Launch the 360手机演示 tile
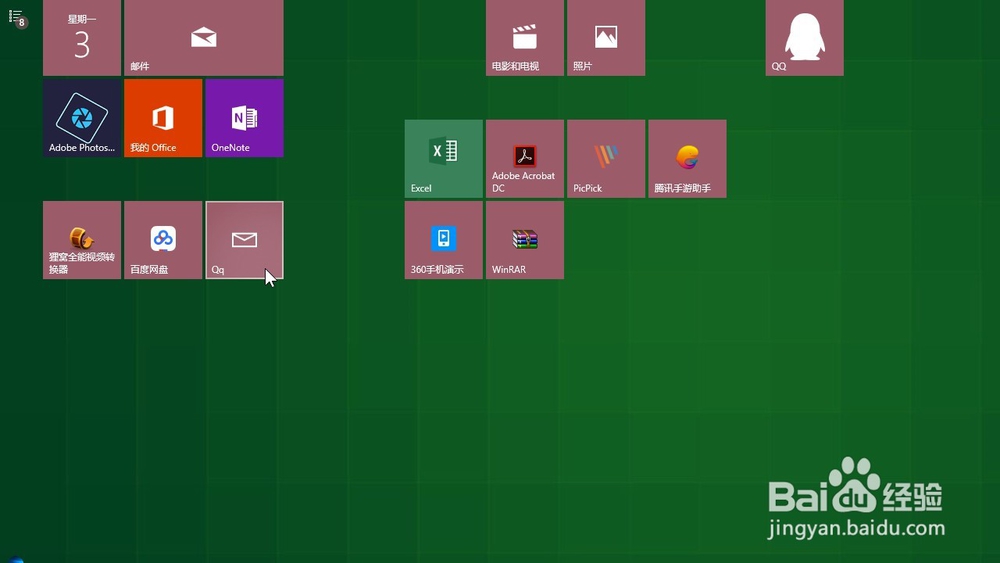This screenshot has width=1000, height=563. click(443, 240)
